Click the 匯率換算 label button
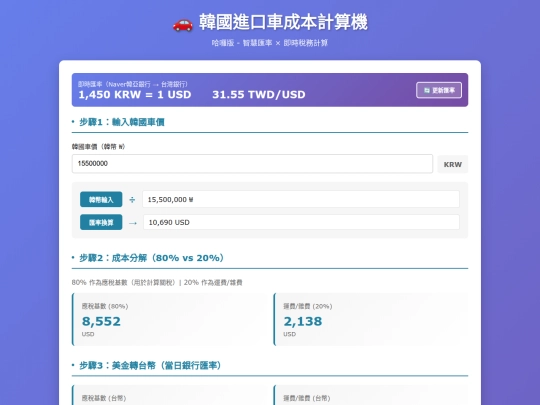The image size is (540, 405). [101, 222]
